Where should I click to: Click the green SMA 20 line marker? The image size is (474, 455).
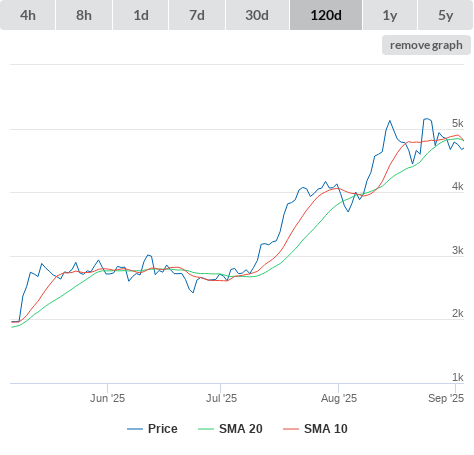206,429
